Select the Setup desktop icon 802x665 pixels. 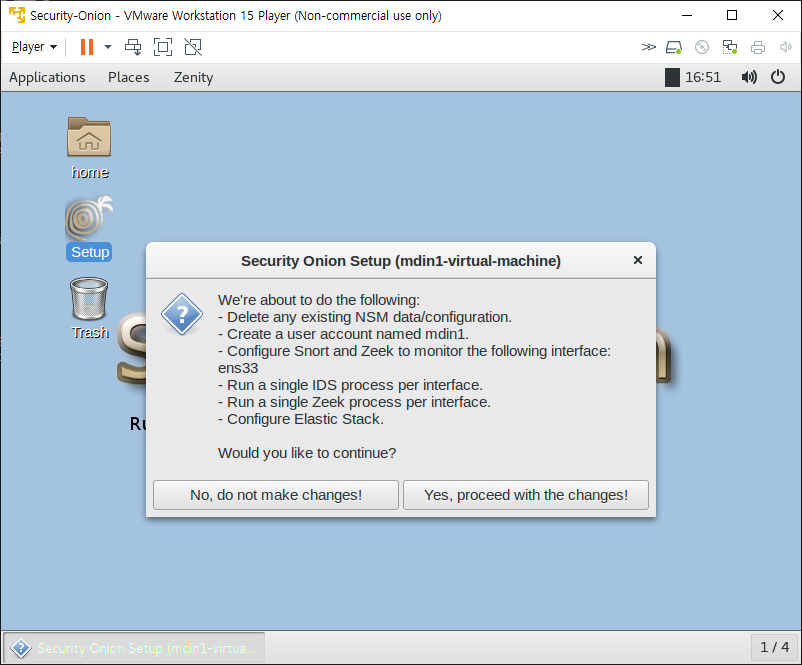tap(89, 229)
